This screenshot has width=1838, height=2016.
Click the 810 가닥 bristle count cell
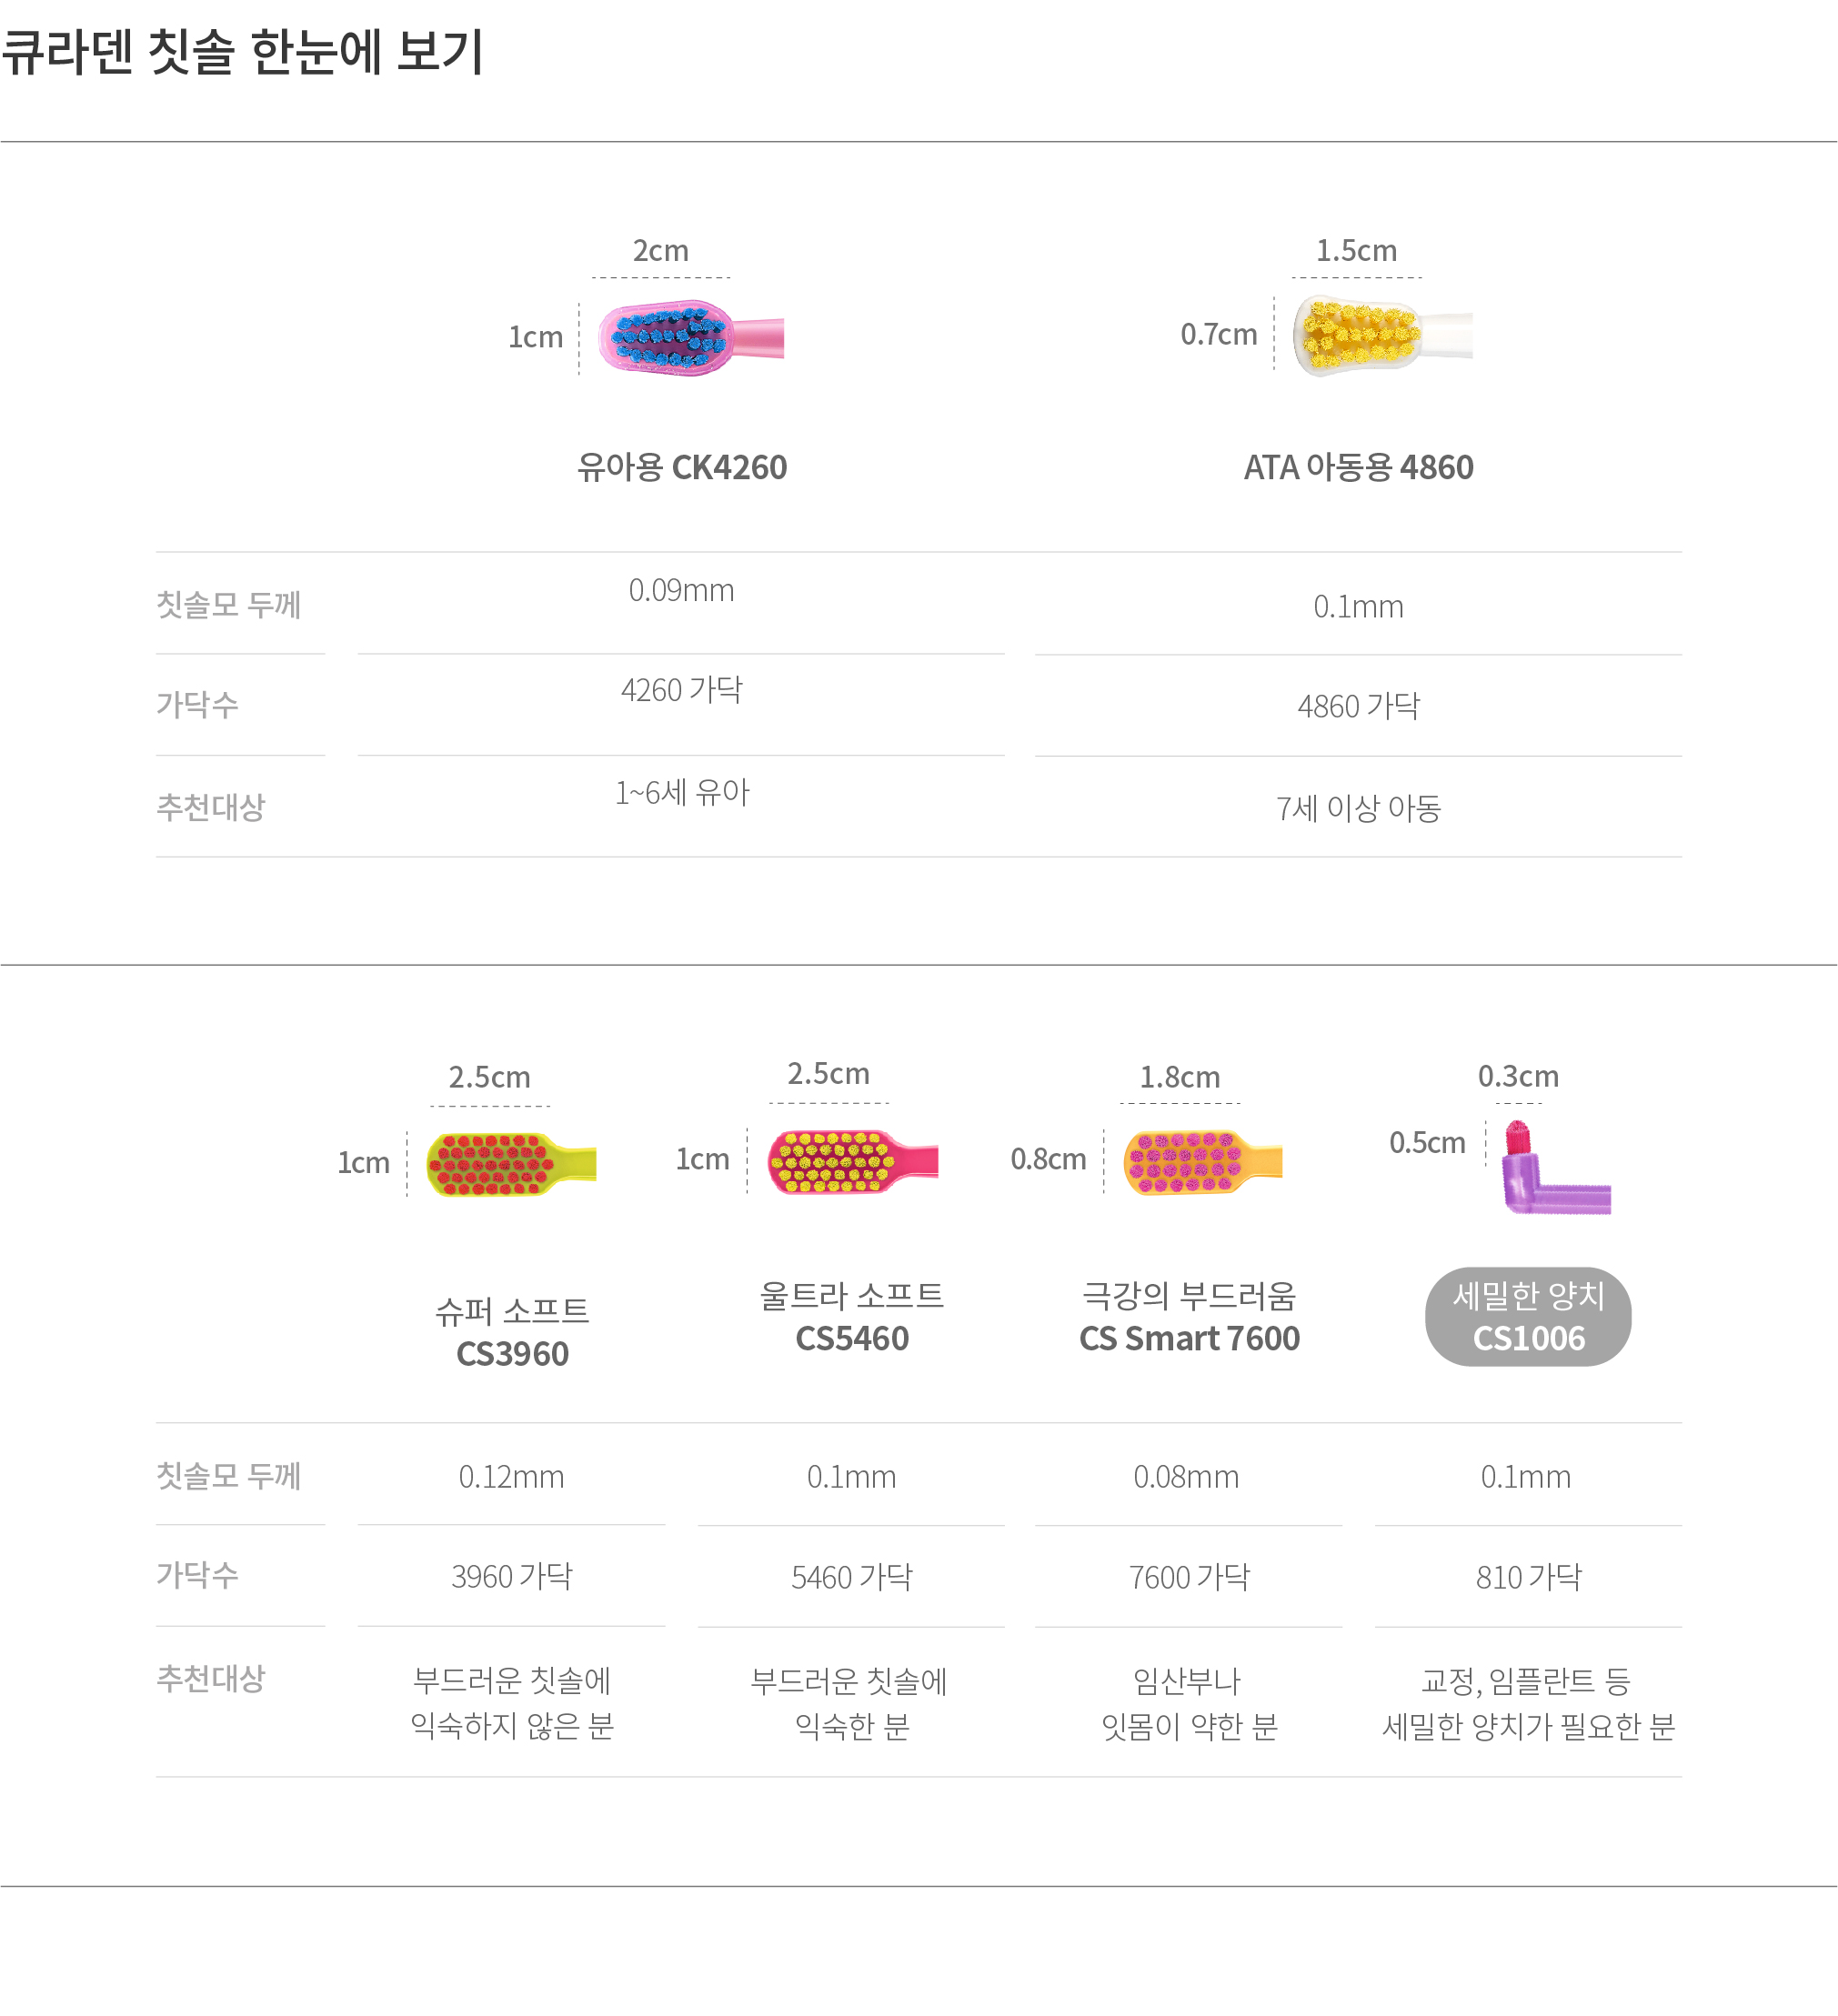(x=1528, y=1577)
